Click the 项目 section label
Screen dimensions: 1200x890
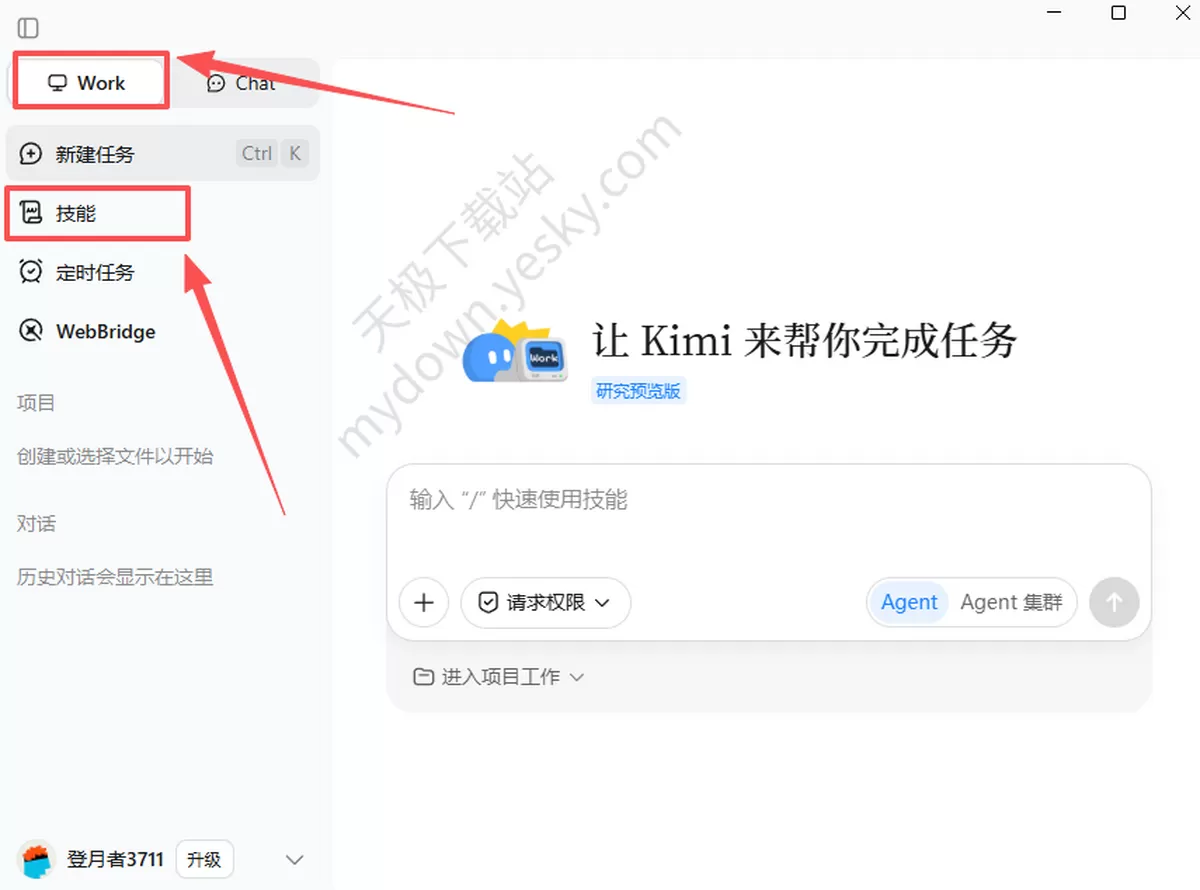tap(36, 403)
